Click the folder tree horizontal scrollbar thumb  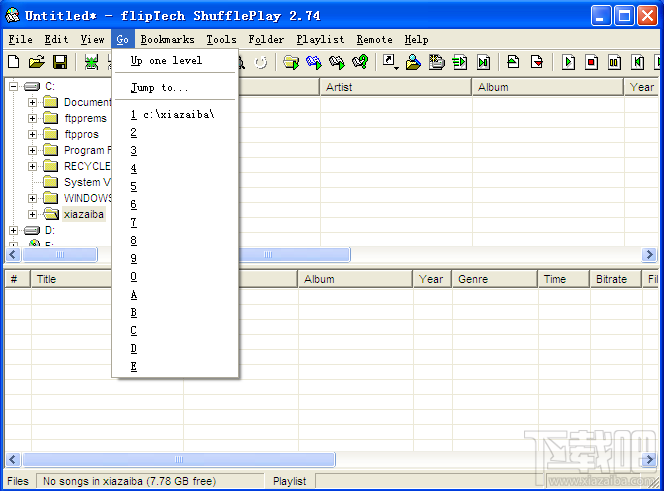(x=60, y=255)
